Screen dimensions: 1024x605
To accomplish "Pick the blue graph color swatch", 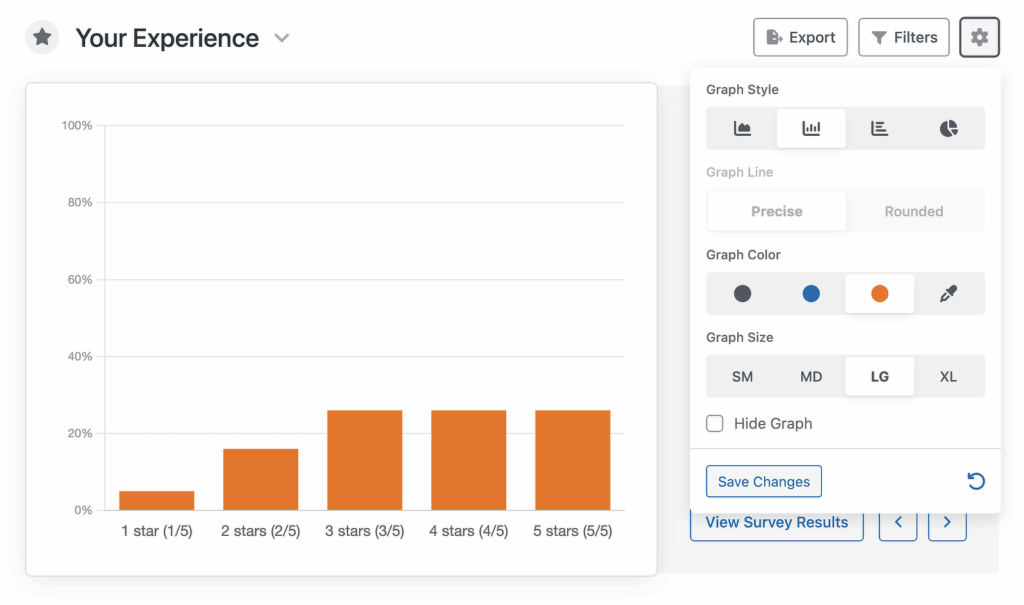I will point(810,293).
